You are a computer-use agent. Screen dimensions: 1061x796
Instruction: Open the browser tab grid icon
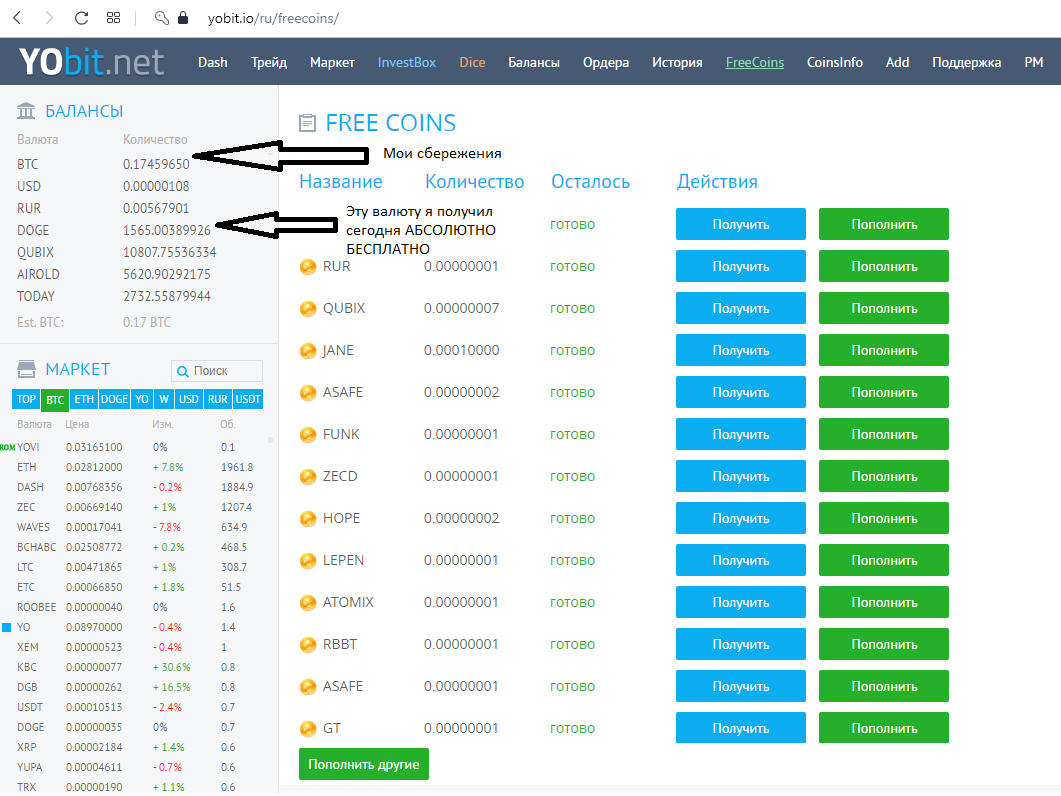pyautogui.click(x=114, y=18)
